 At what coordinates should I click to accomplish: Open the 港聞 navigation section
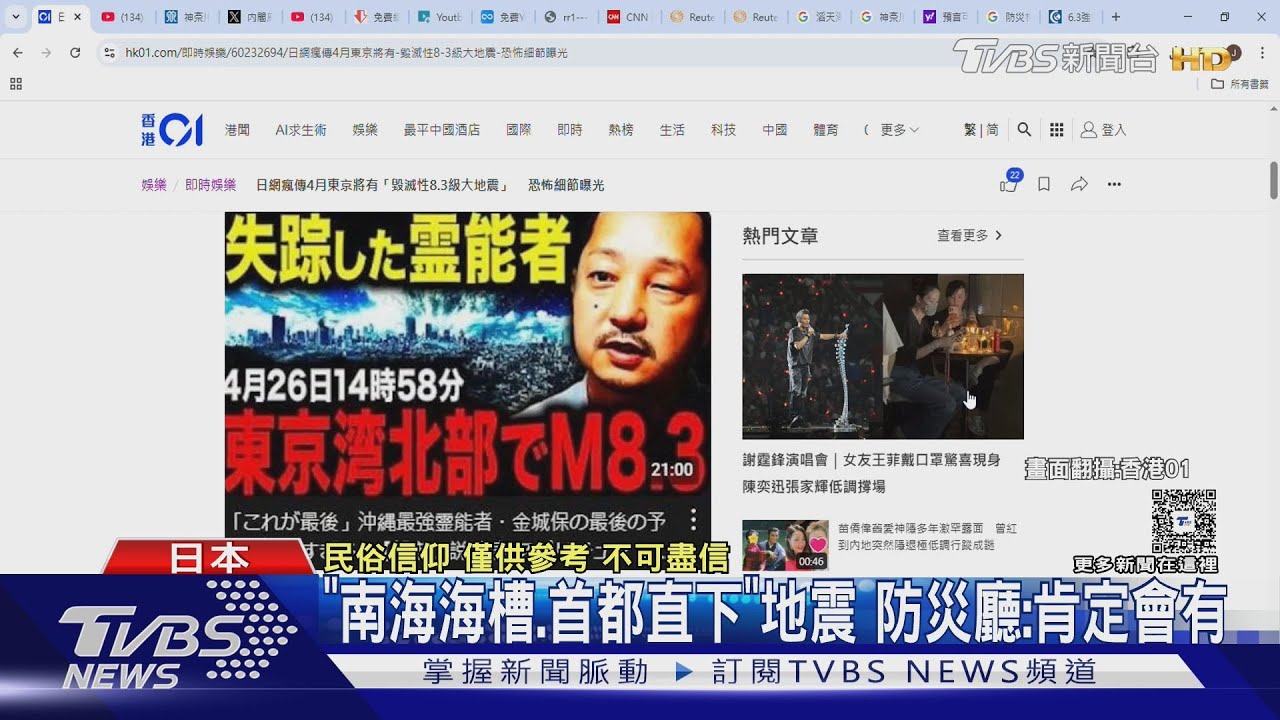point(237,130)
